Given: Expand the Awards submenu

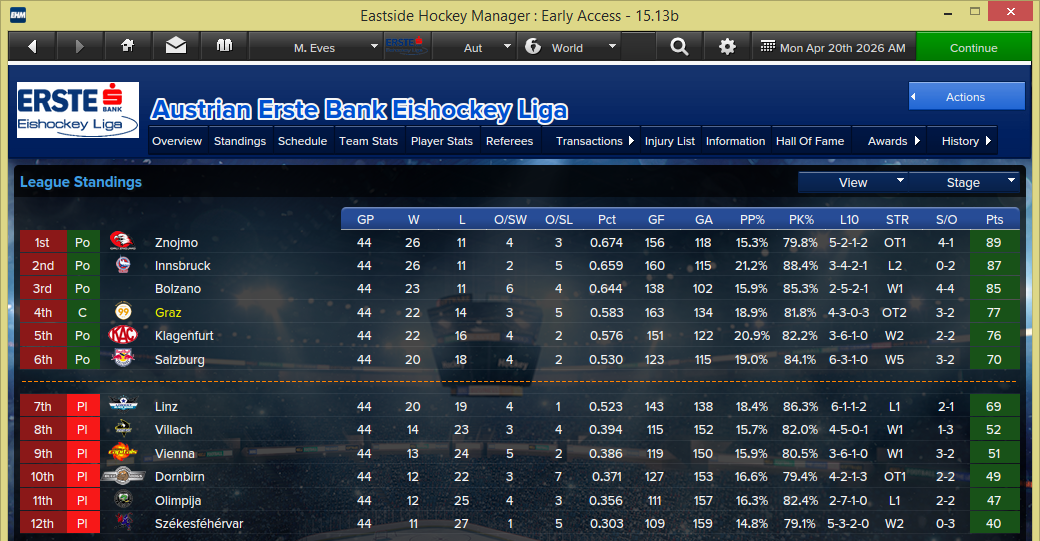Looking at the screenshot, I should click(889, 141).
